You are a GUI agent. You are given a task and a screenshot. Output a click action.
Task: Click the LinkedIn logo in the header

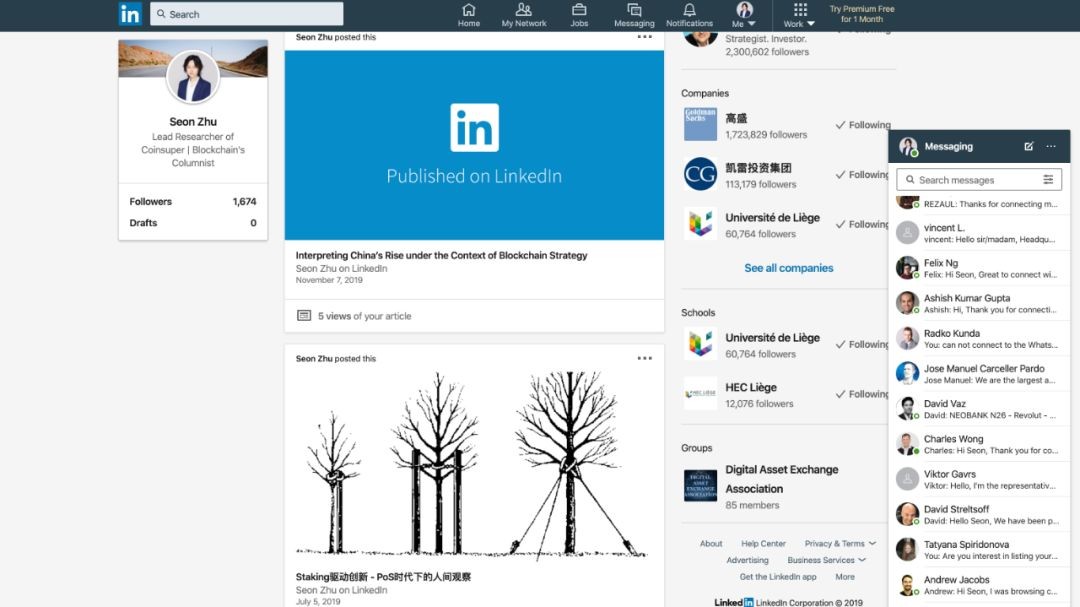point(129,14)
